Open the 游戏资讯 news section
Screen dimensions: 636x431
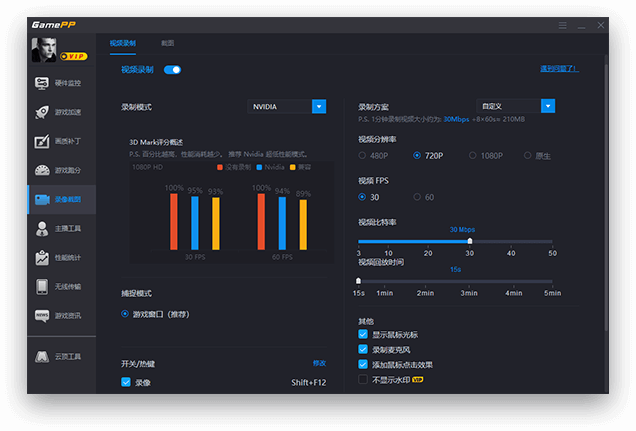61,316
